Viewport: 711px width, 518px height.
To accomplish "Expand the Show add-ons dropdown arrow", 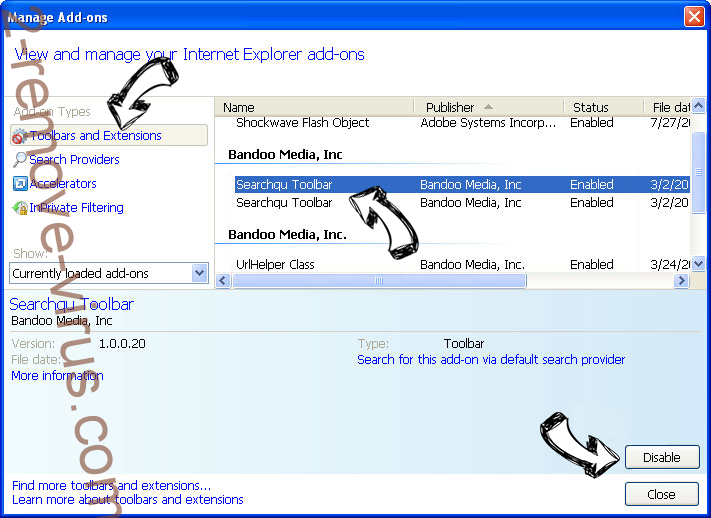I will tap(199, 273).
